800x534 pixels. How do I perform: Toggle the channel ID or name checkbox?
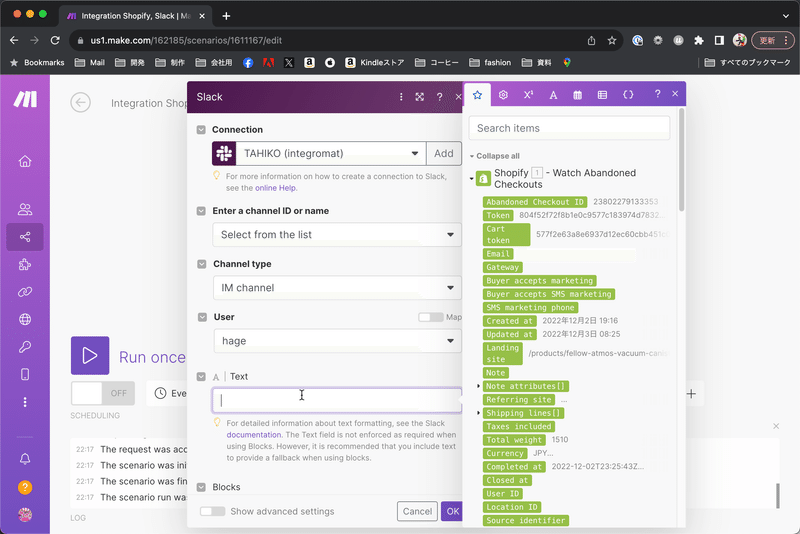tap(201, 211)
